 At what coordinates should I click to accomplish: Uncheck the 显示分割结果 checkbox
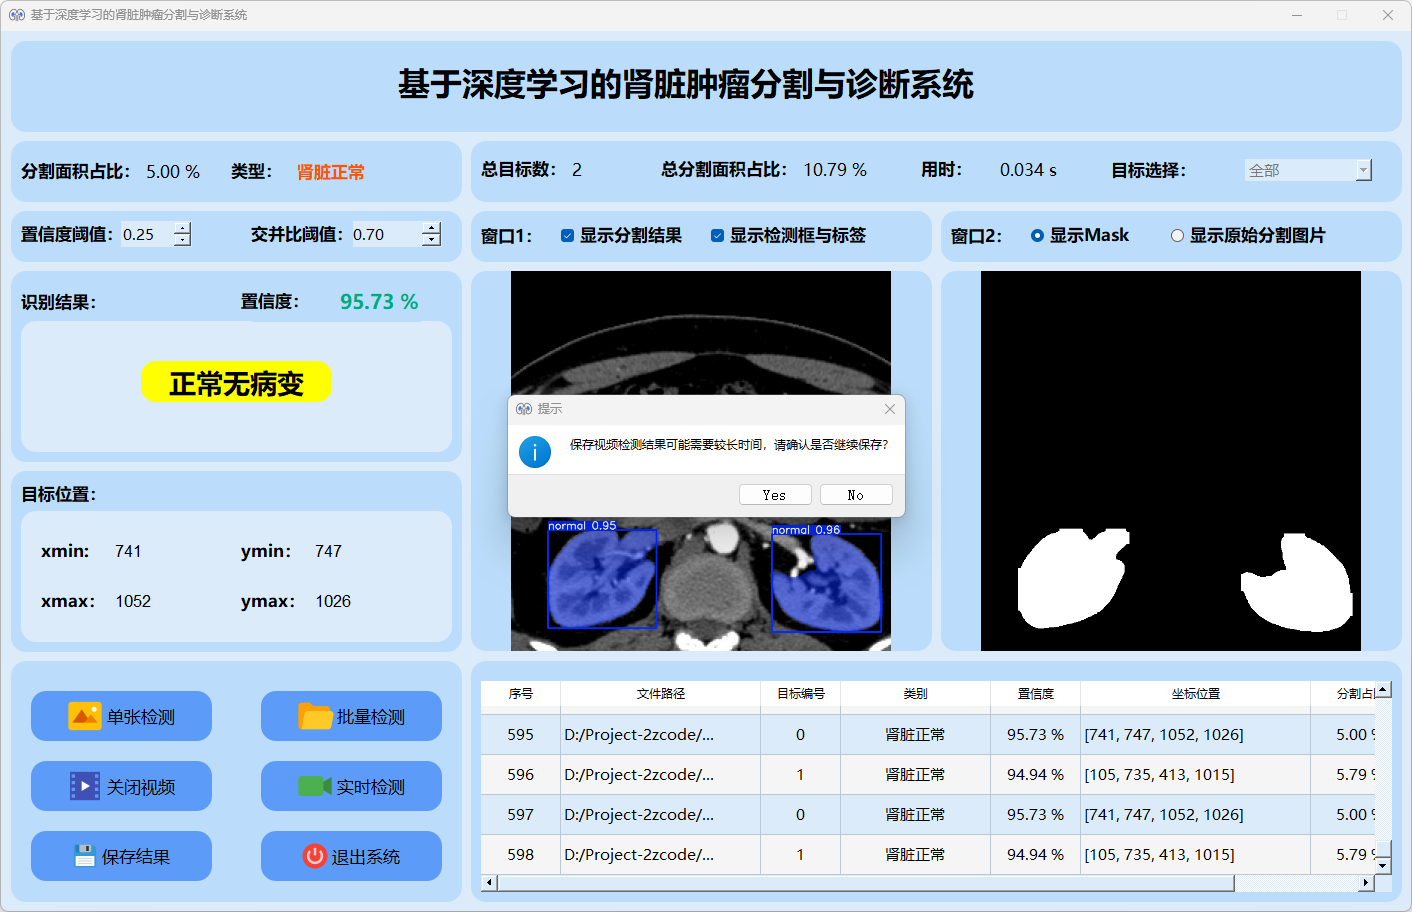(567, 236)
